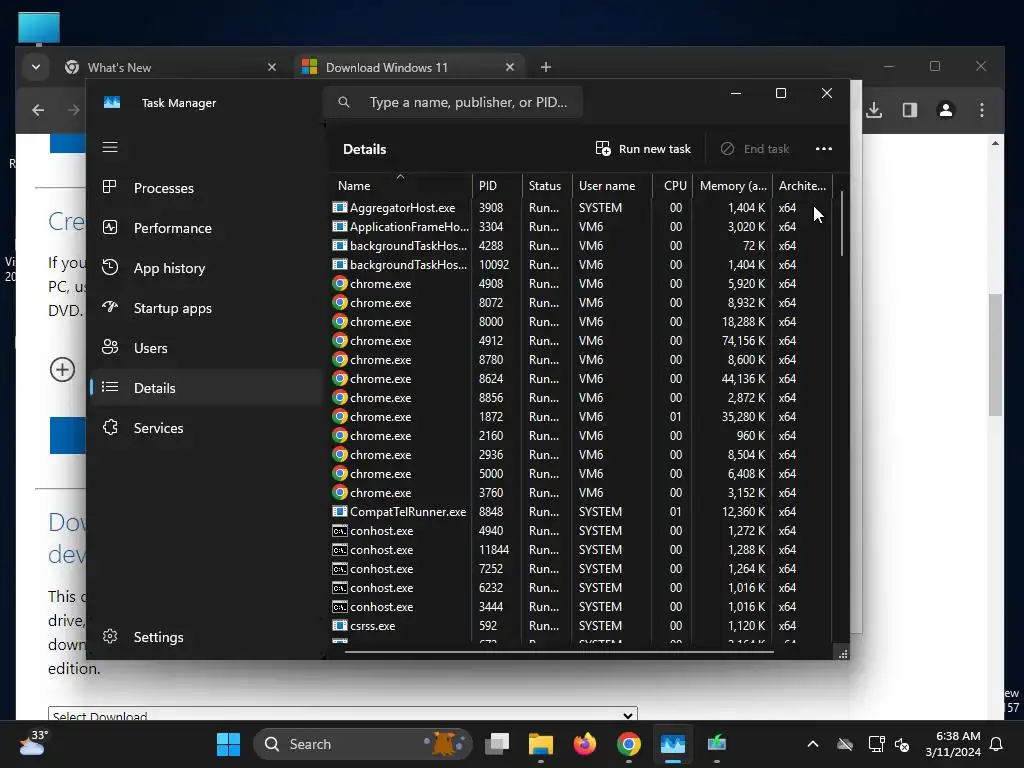This screenshot has height=768, width=1024.
Task: Click the horizontal scrollbar under process list
Action: tap(559, 651)
